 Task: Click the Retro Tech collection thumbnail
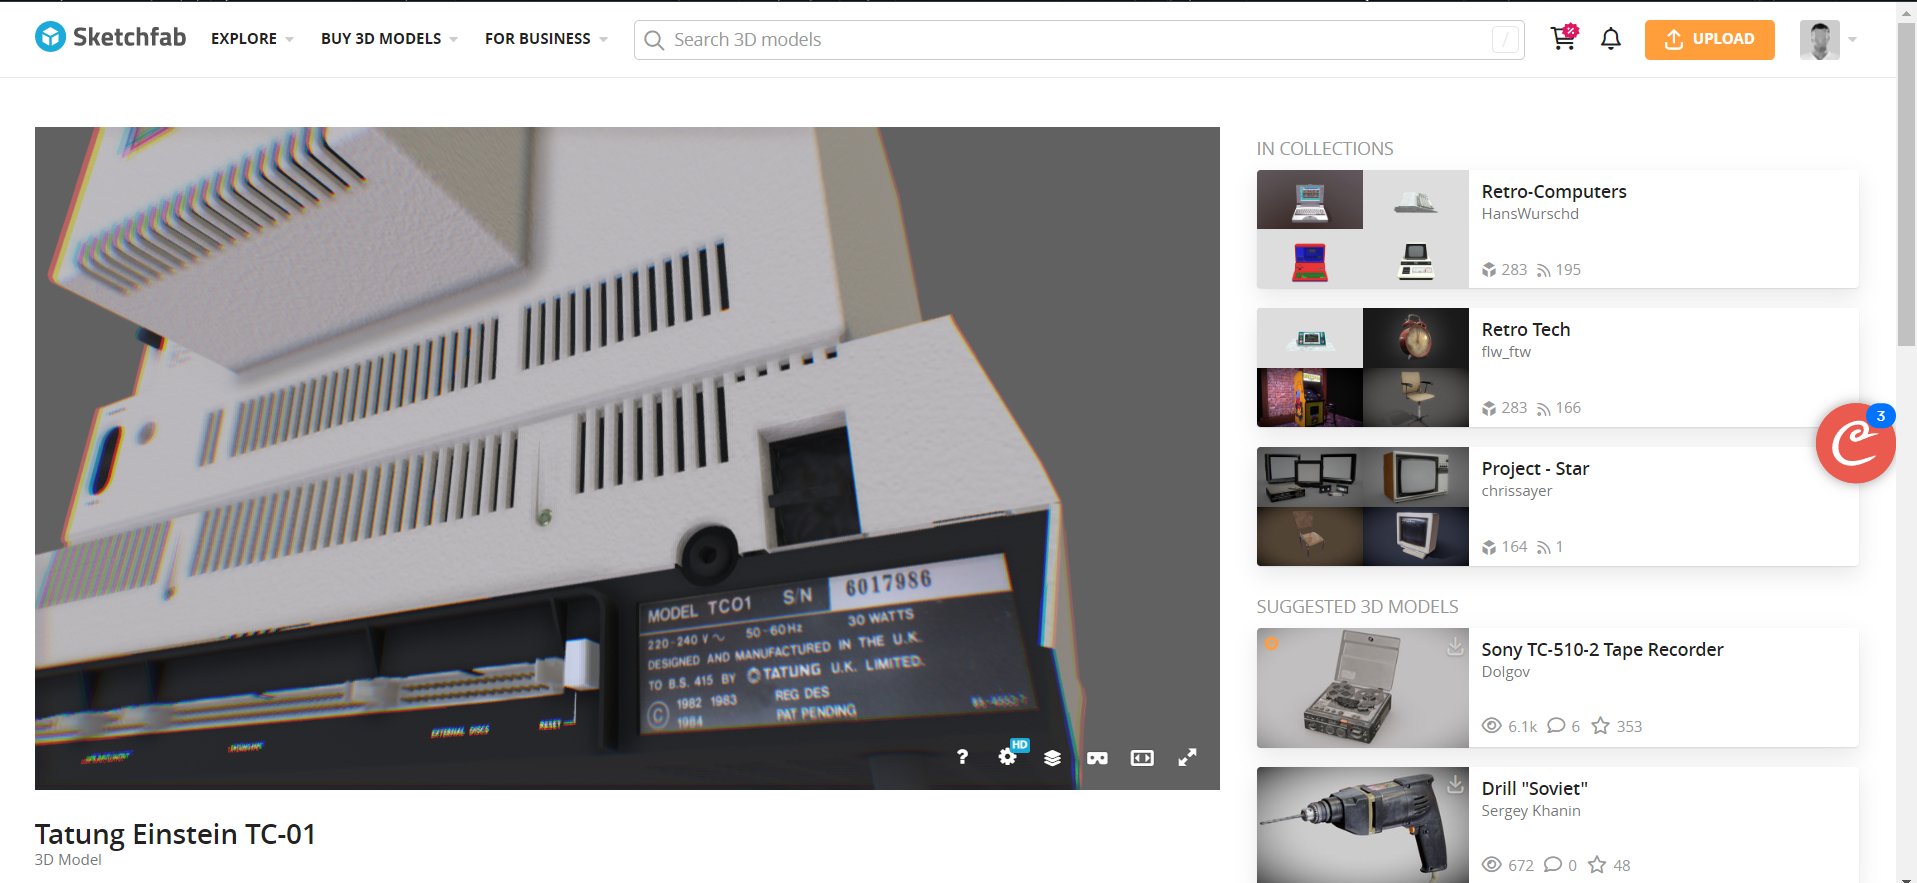(x=1363, y=368)
